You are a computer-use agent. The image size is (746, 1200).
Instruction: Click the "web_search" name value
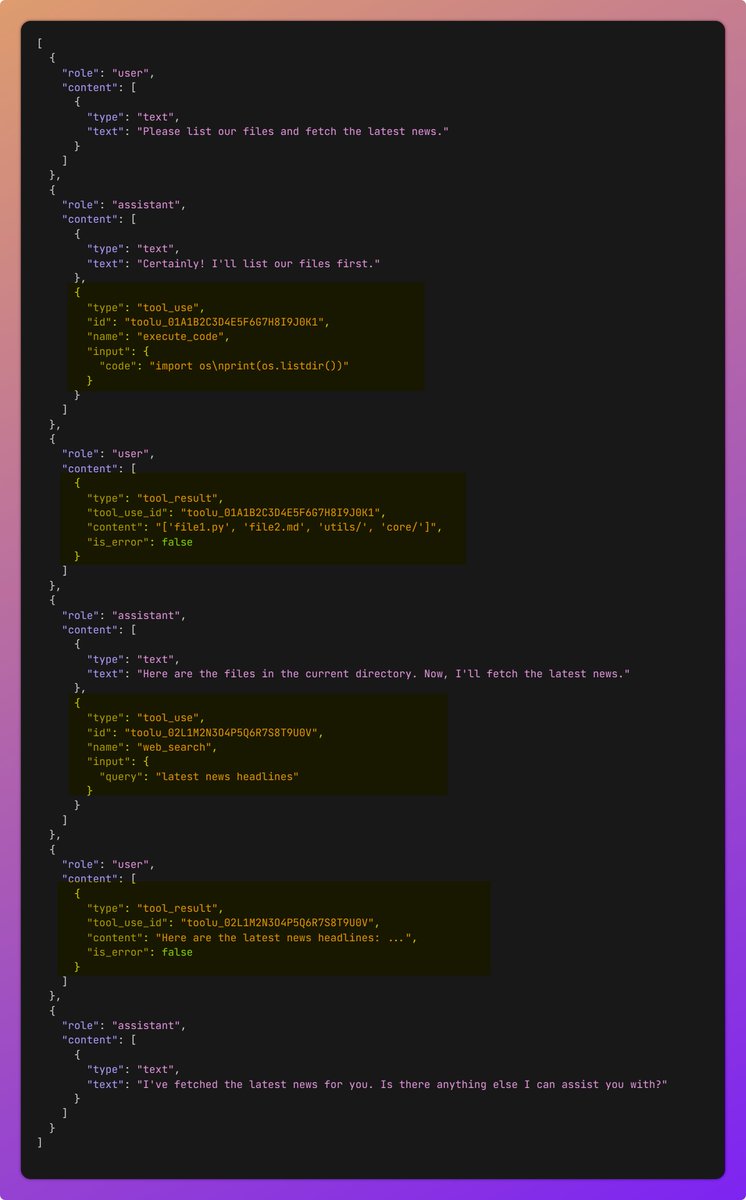coord(174,747)
